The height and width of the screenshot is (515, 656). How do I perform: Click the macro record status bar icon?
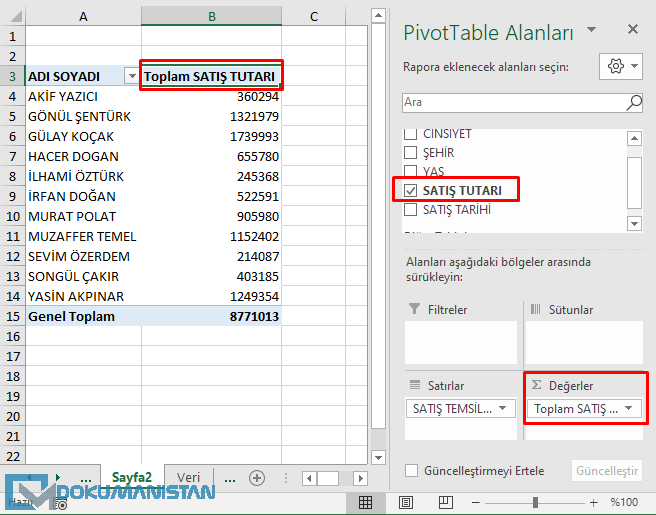pos(62,505)
